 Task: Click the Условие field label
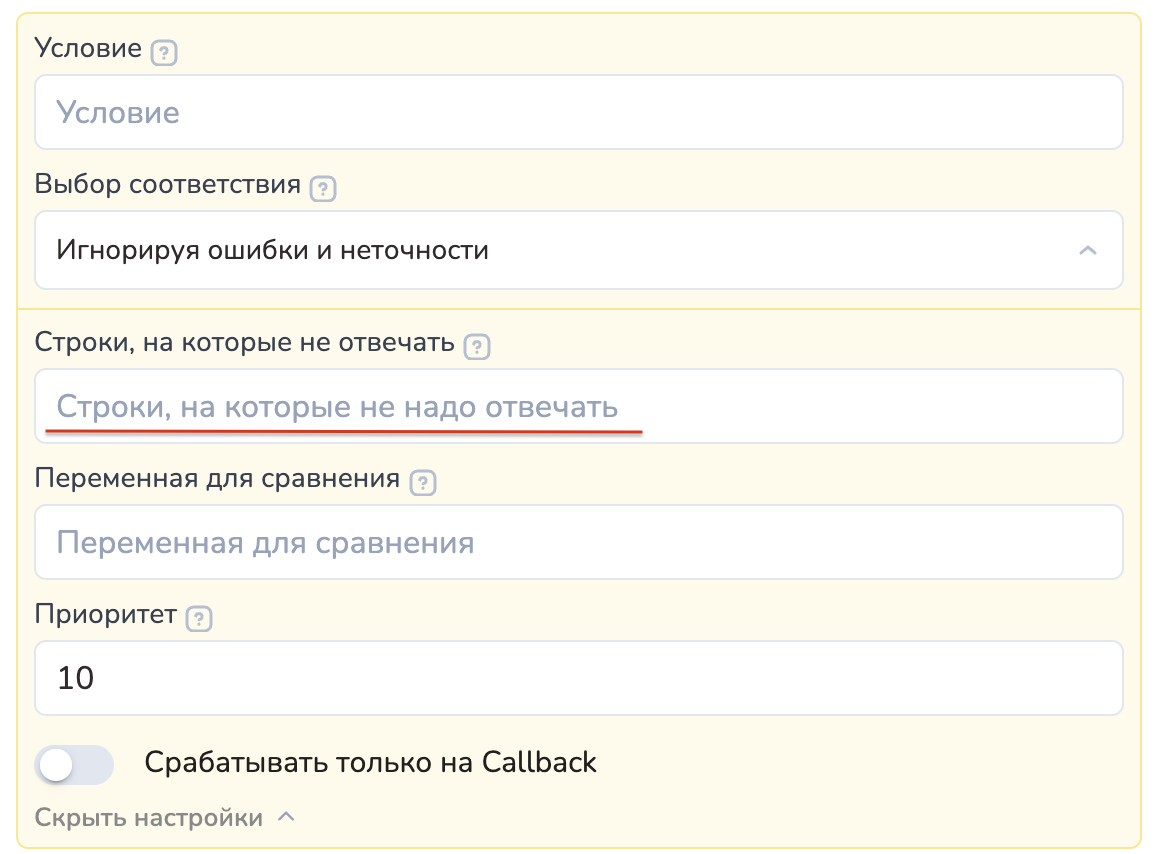(88, 49)
